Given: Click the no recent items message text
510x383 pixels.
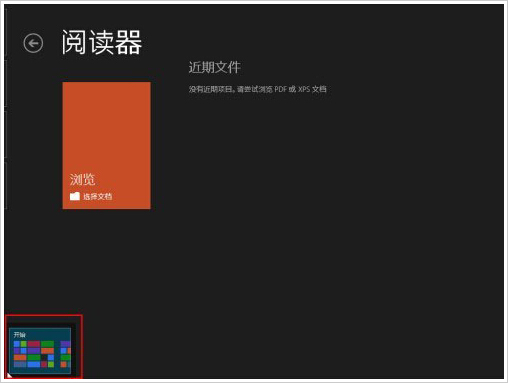Looking at the screenshot, I should point(258,89).
